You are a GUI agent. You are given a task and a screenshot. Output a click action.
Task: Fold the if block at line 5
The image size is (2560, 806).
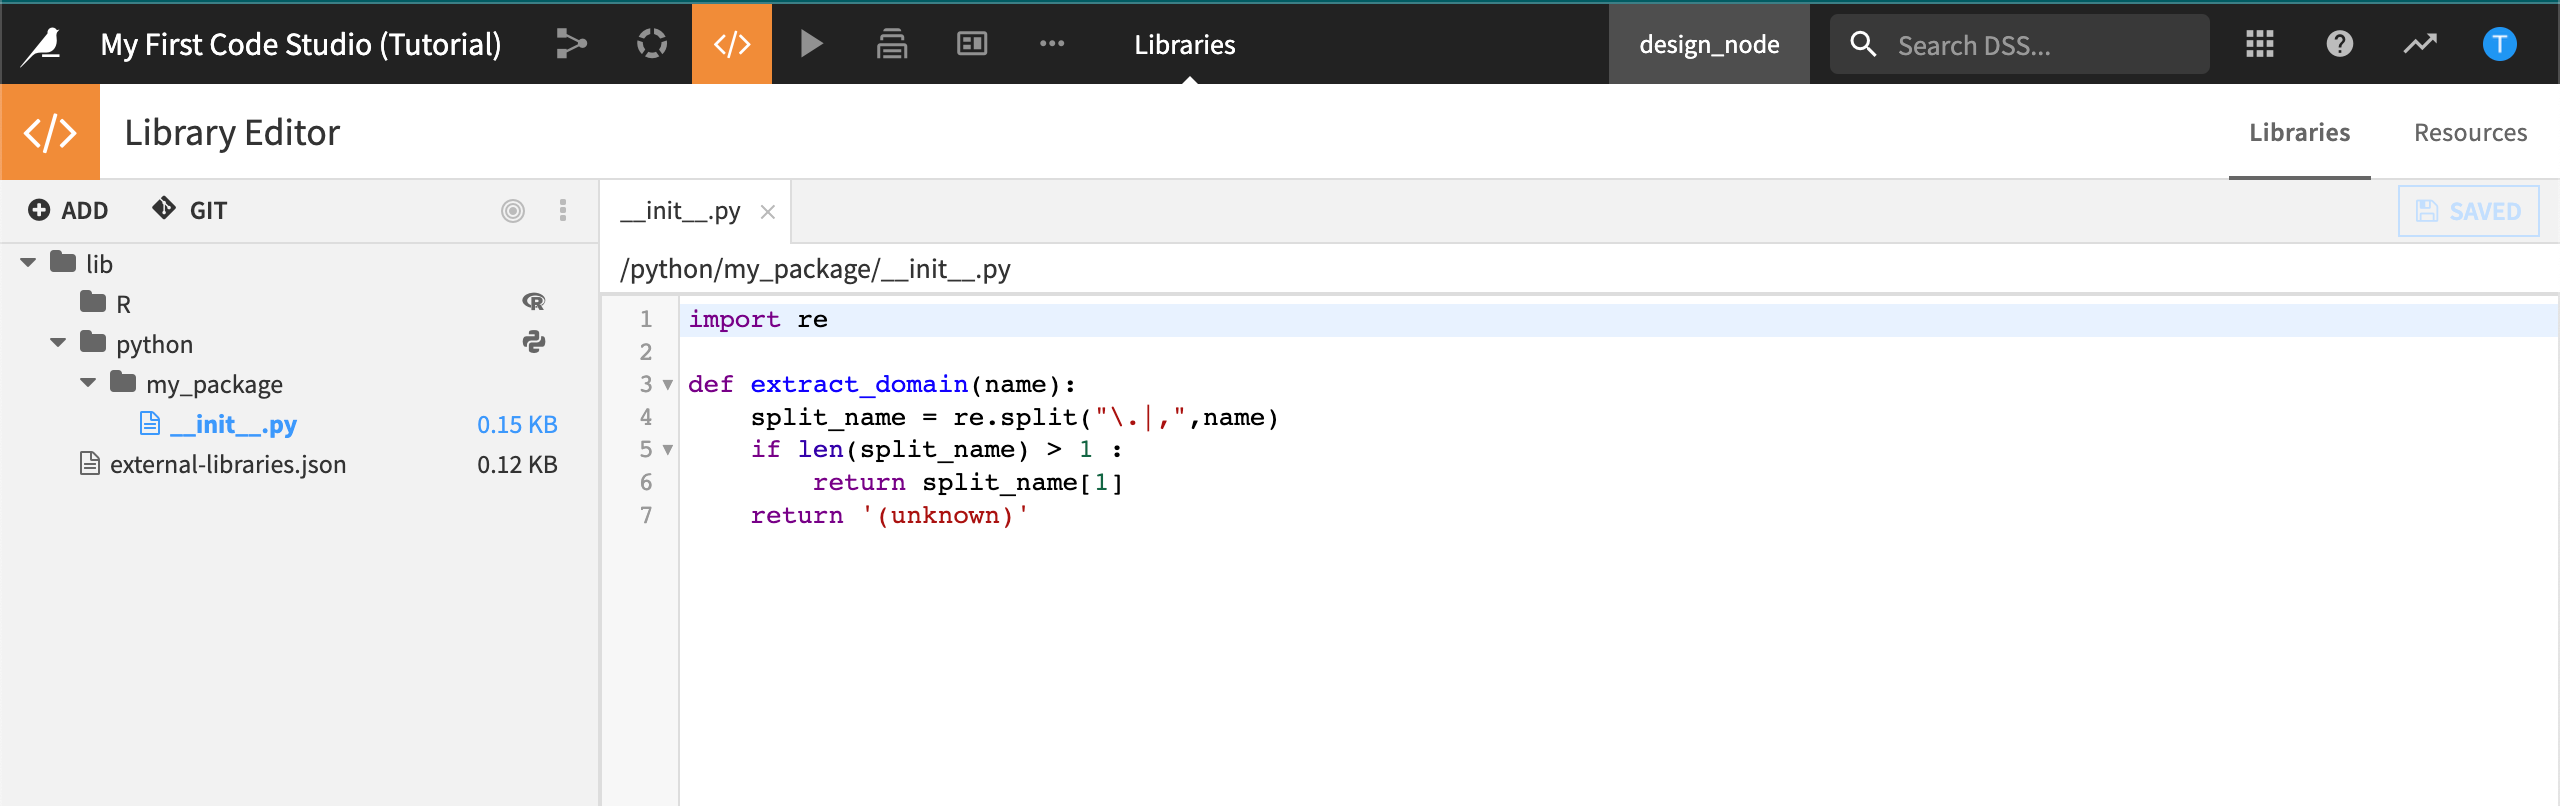pos(668,450)
